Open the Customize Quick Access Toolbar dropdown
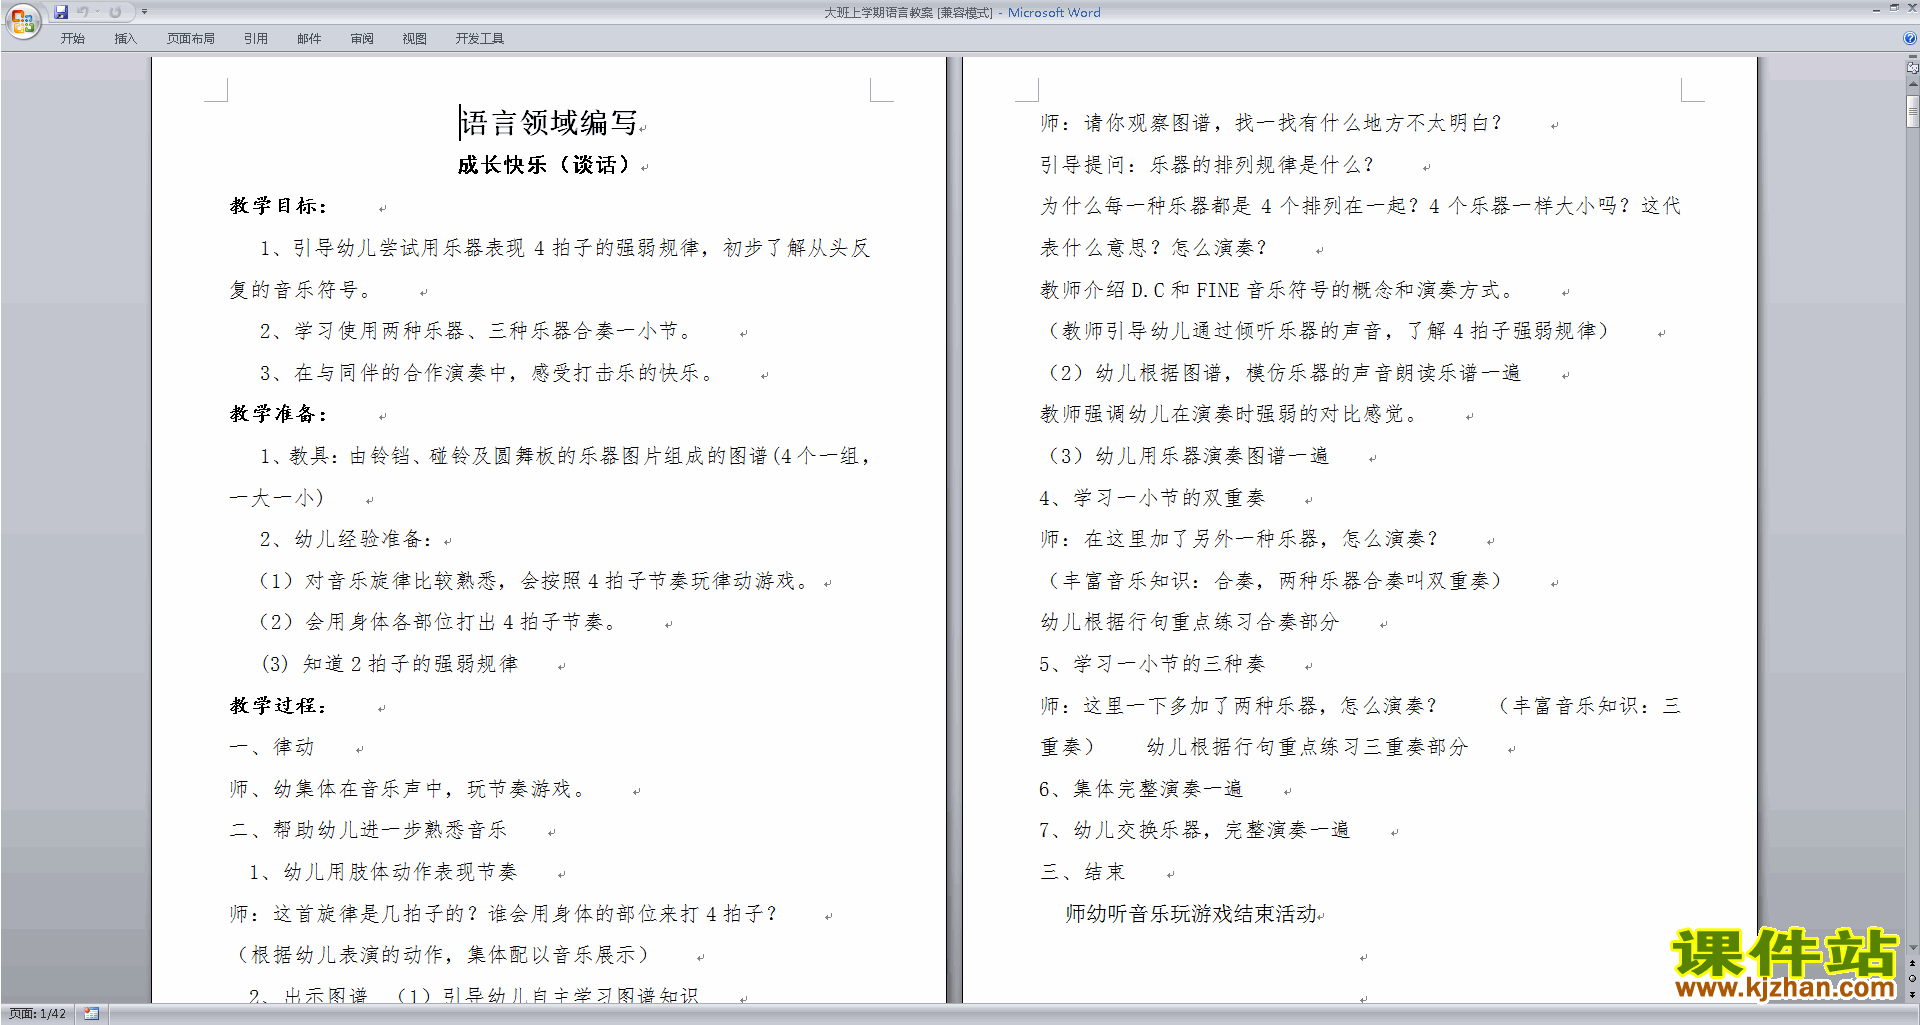This screenshot has height=1025, width=1920. [144, 12]
